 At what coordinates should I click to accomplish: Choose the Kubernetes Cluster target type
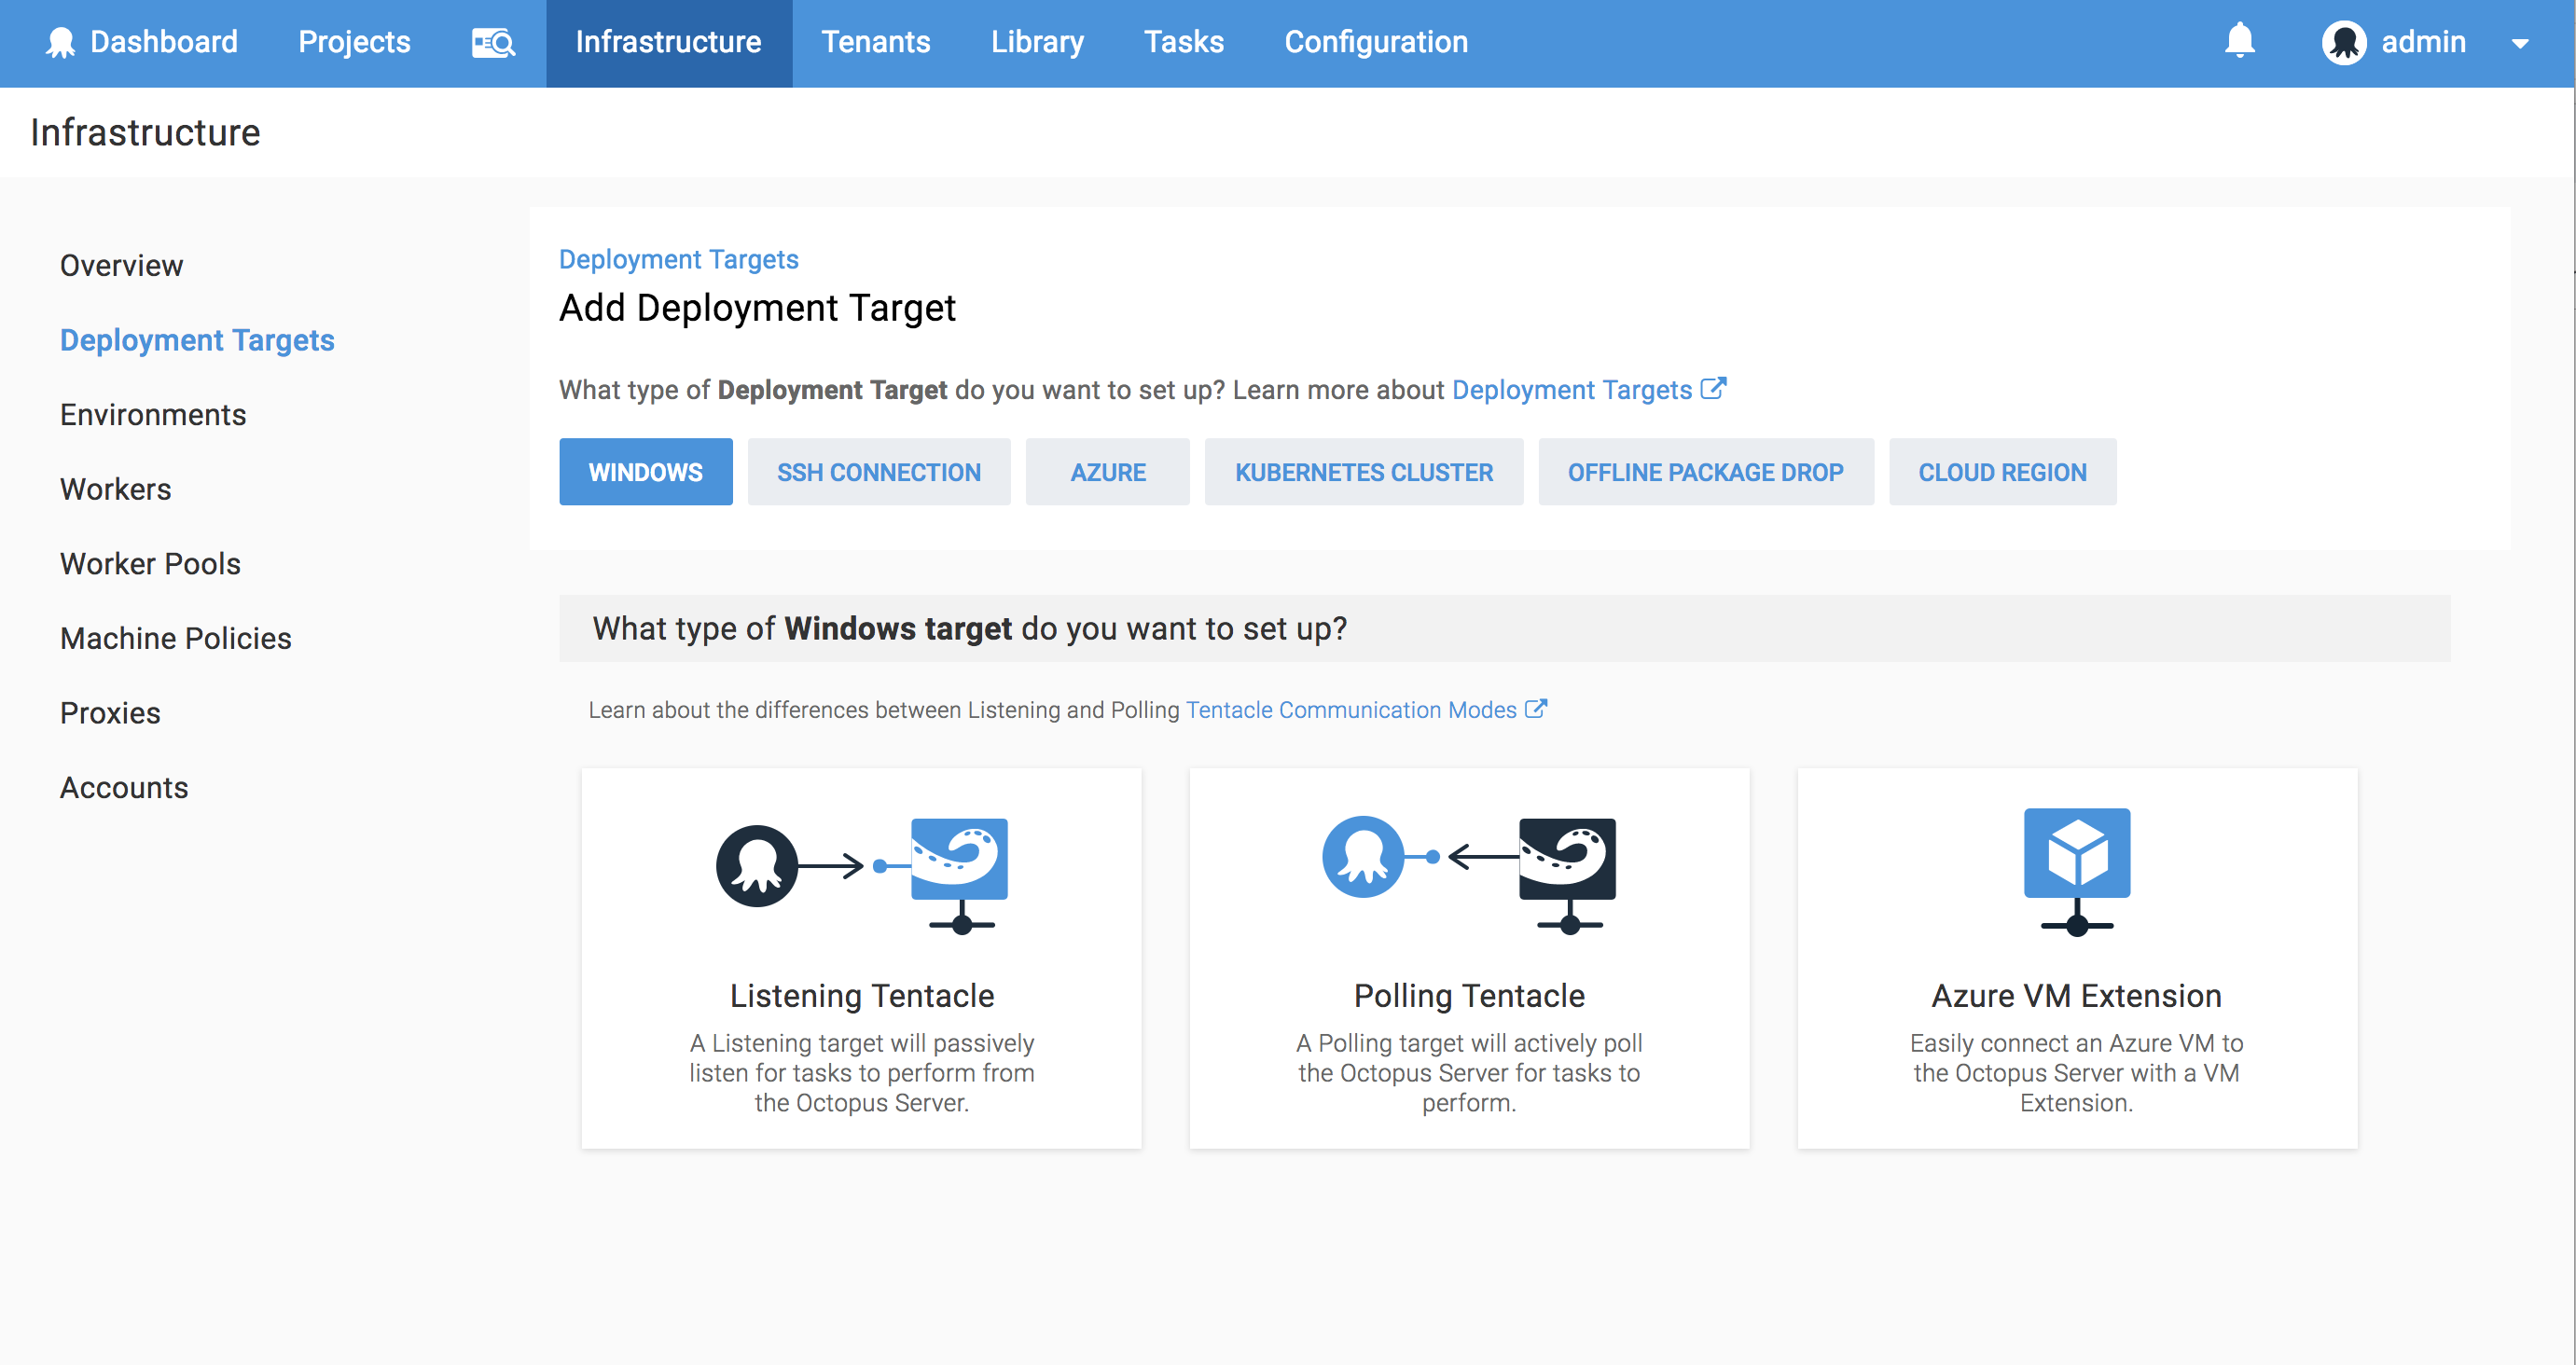1363,472
